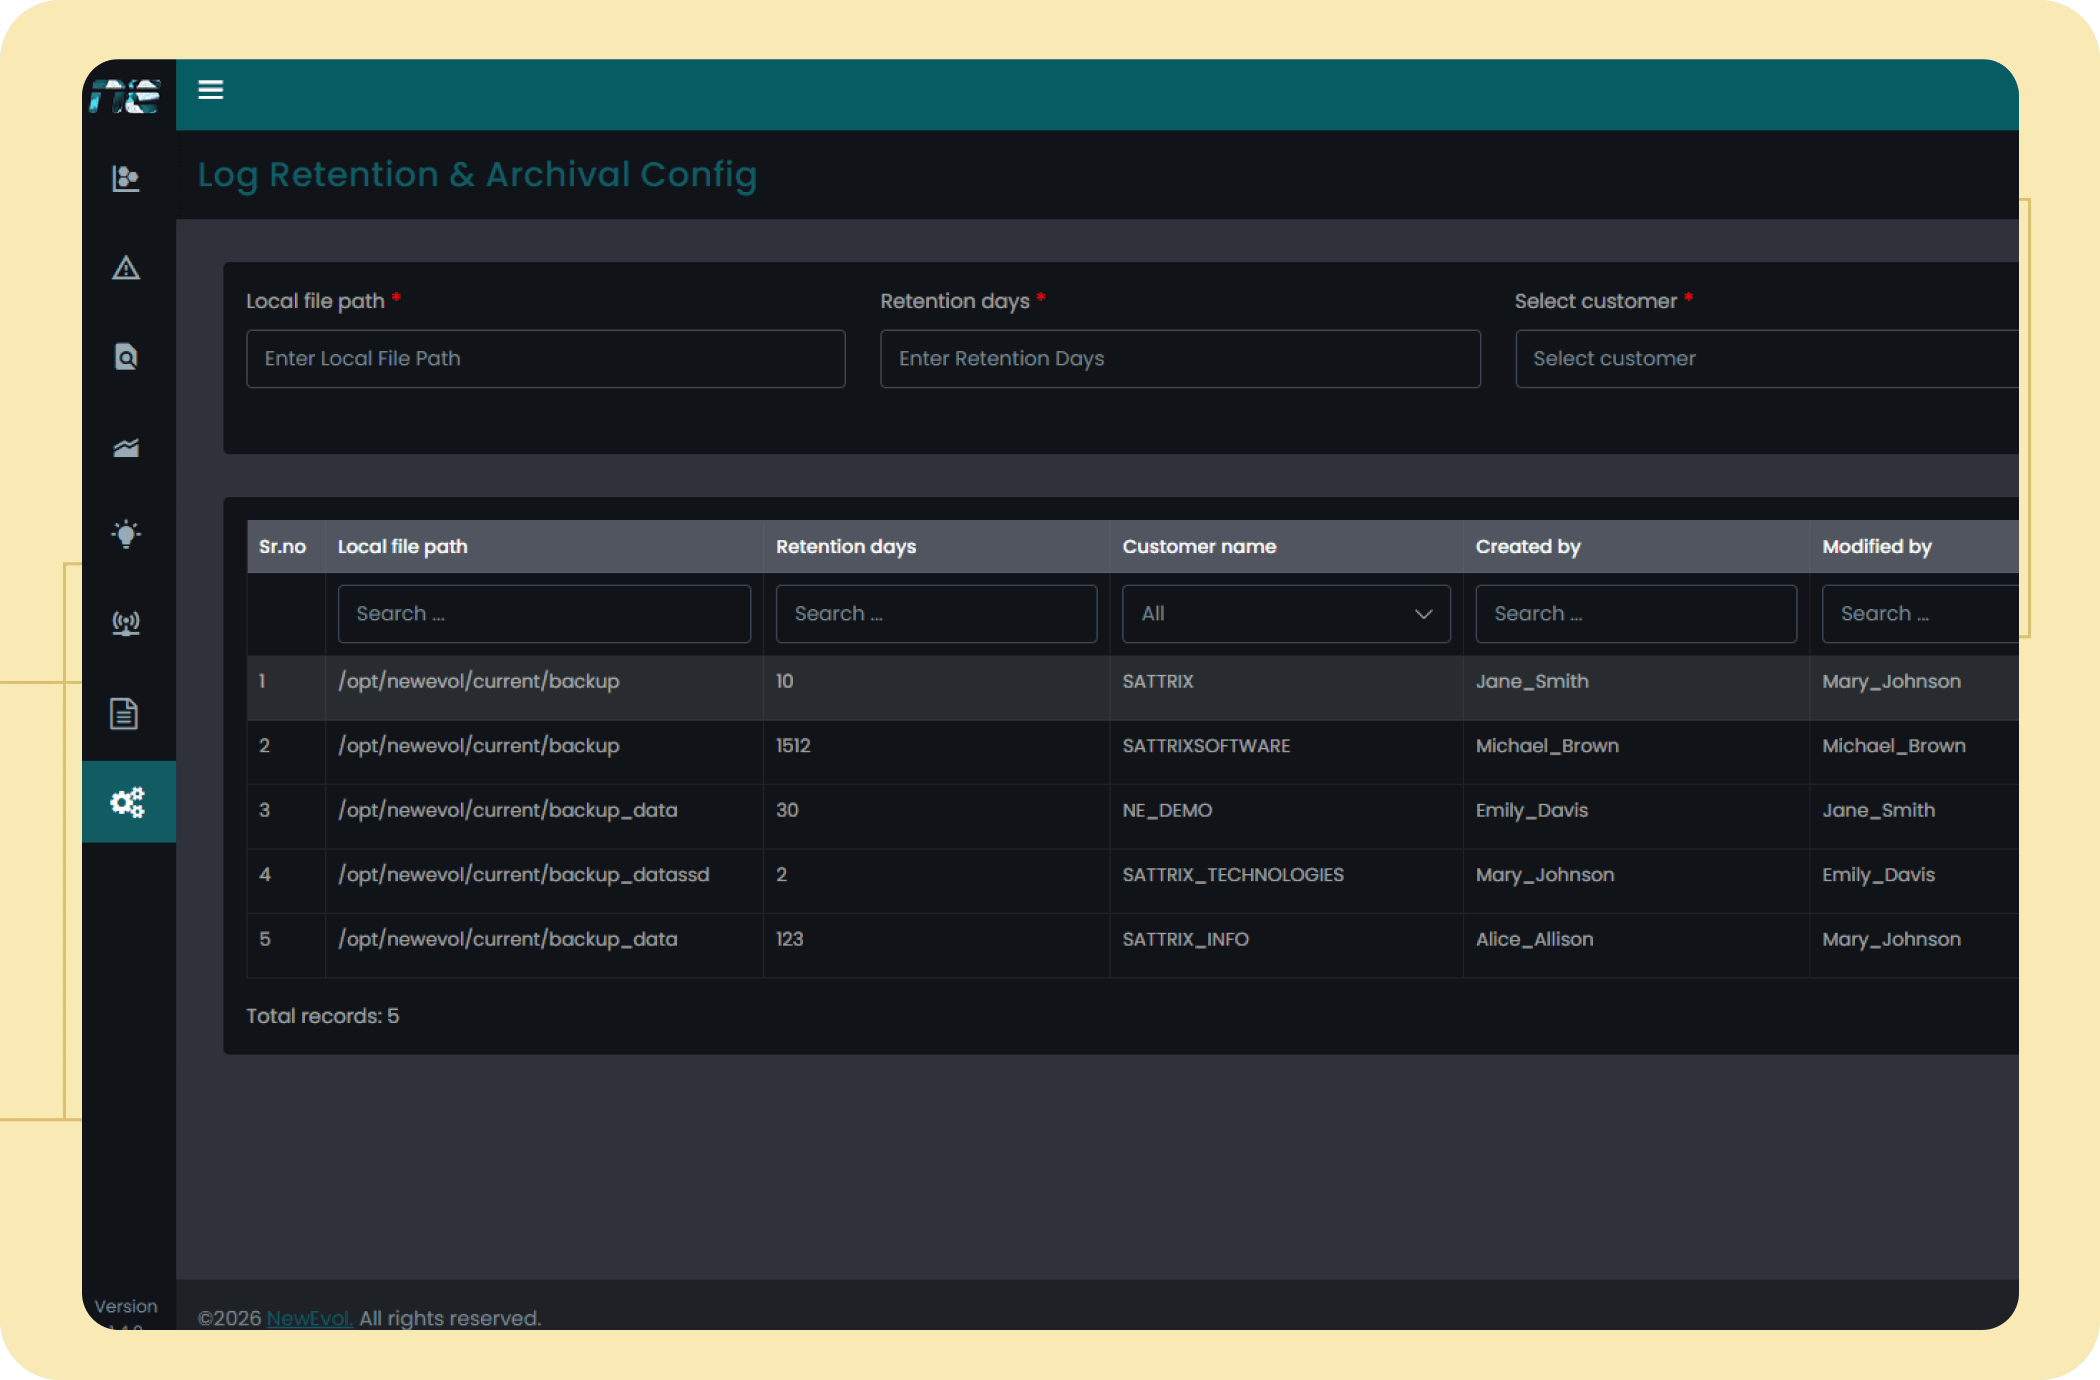2100x1380 pixels.
Task: Sort by Customer name column header
Action: pyautogui.click(x=1199, y=547)
